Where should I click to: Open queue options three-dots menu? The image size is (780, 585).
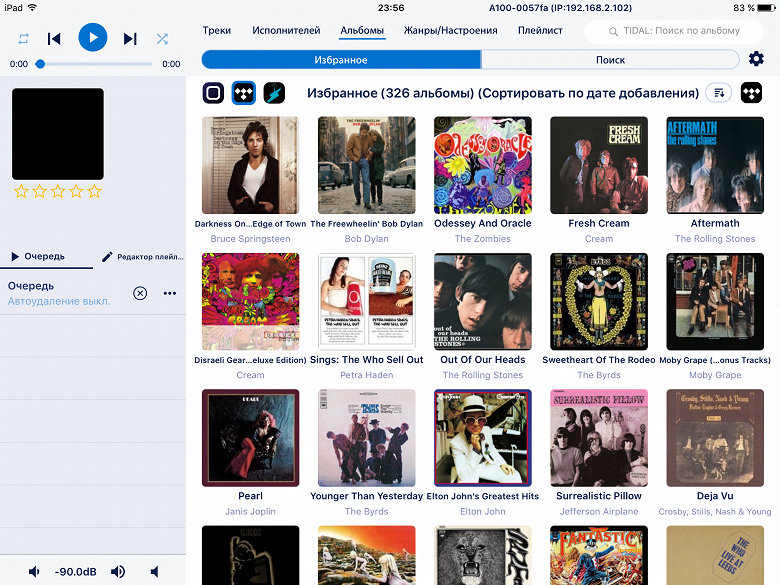pyautogui.click(x=170, y=293)
